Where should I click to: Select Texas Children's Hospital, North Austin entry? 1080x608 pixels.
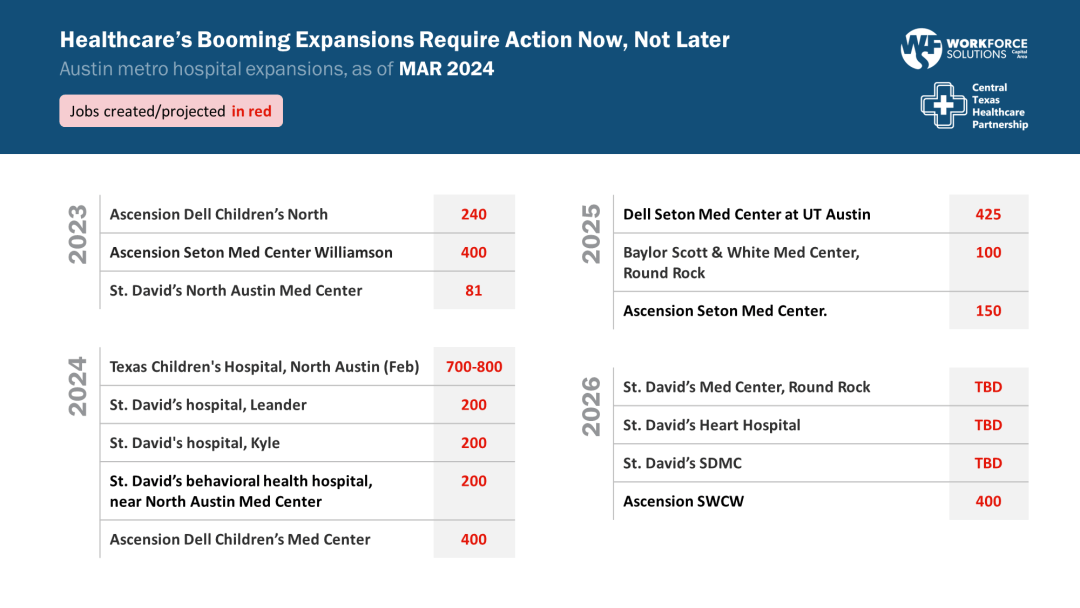(x=264, y=366)
